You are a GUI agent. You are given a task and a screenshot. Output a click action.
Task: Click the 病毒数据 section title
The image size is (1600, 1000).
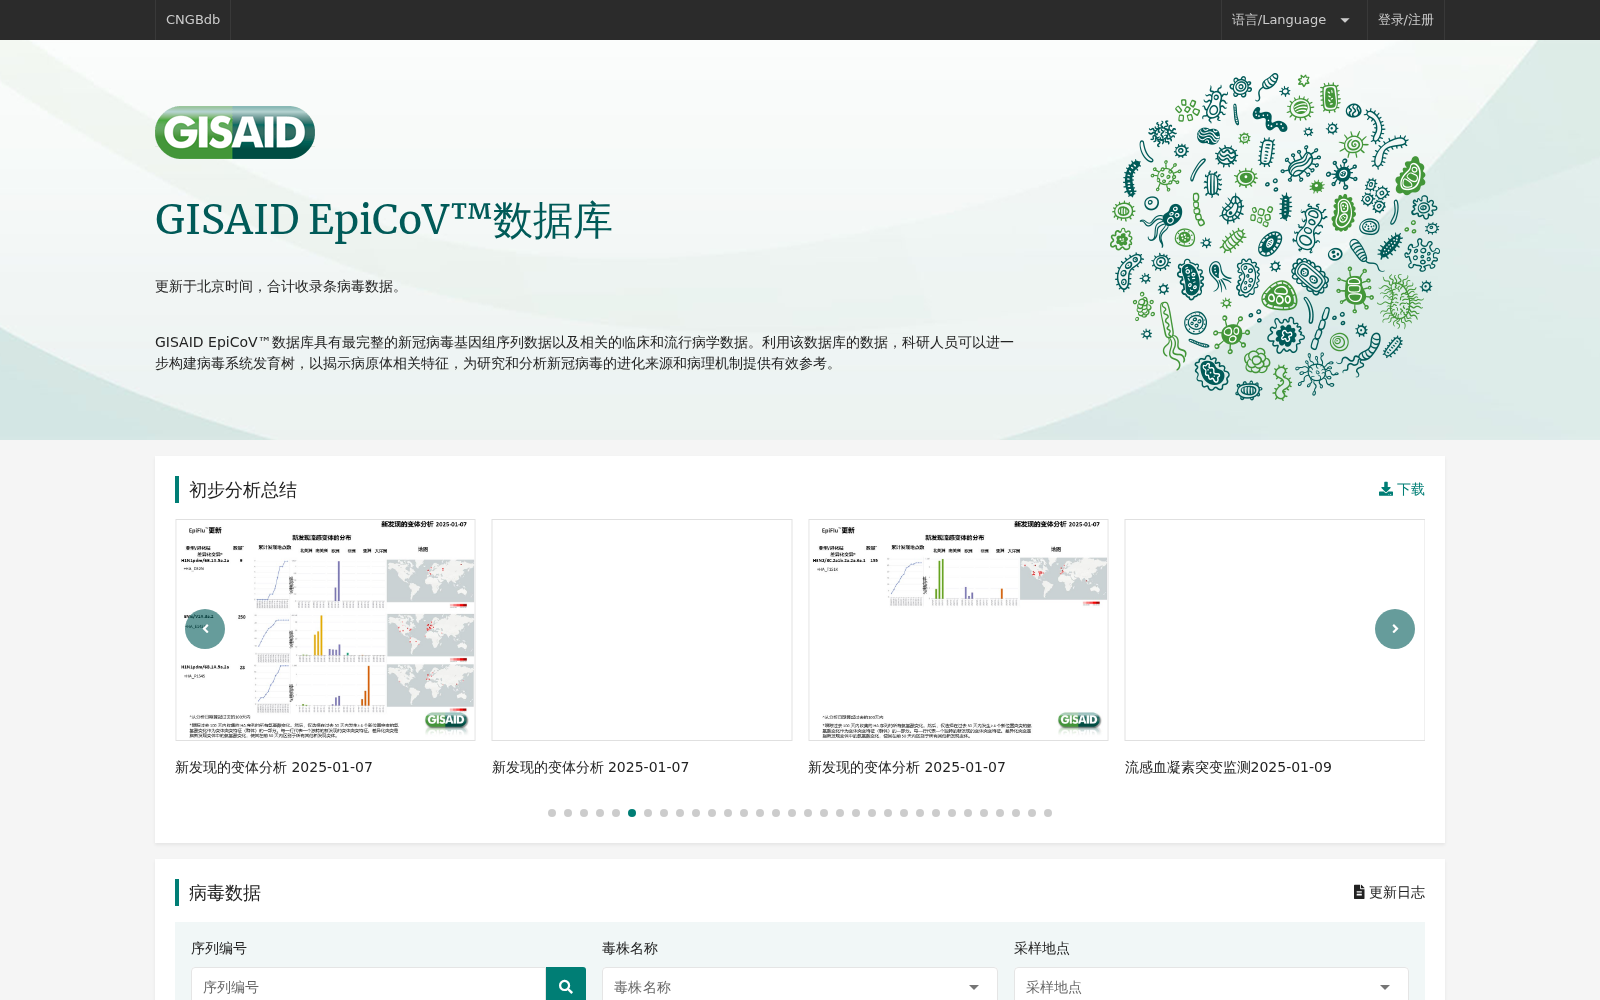(225, 893)
